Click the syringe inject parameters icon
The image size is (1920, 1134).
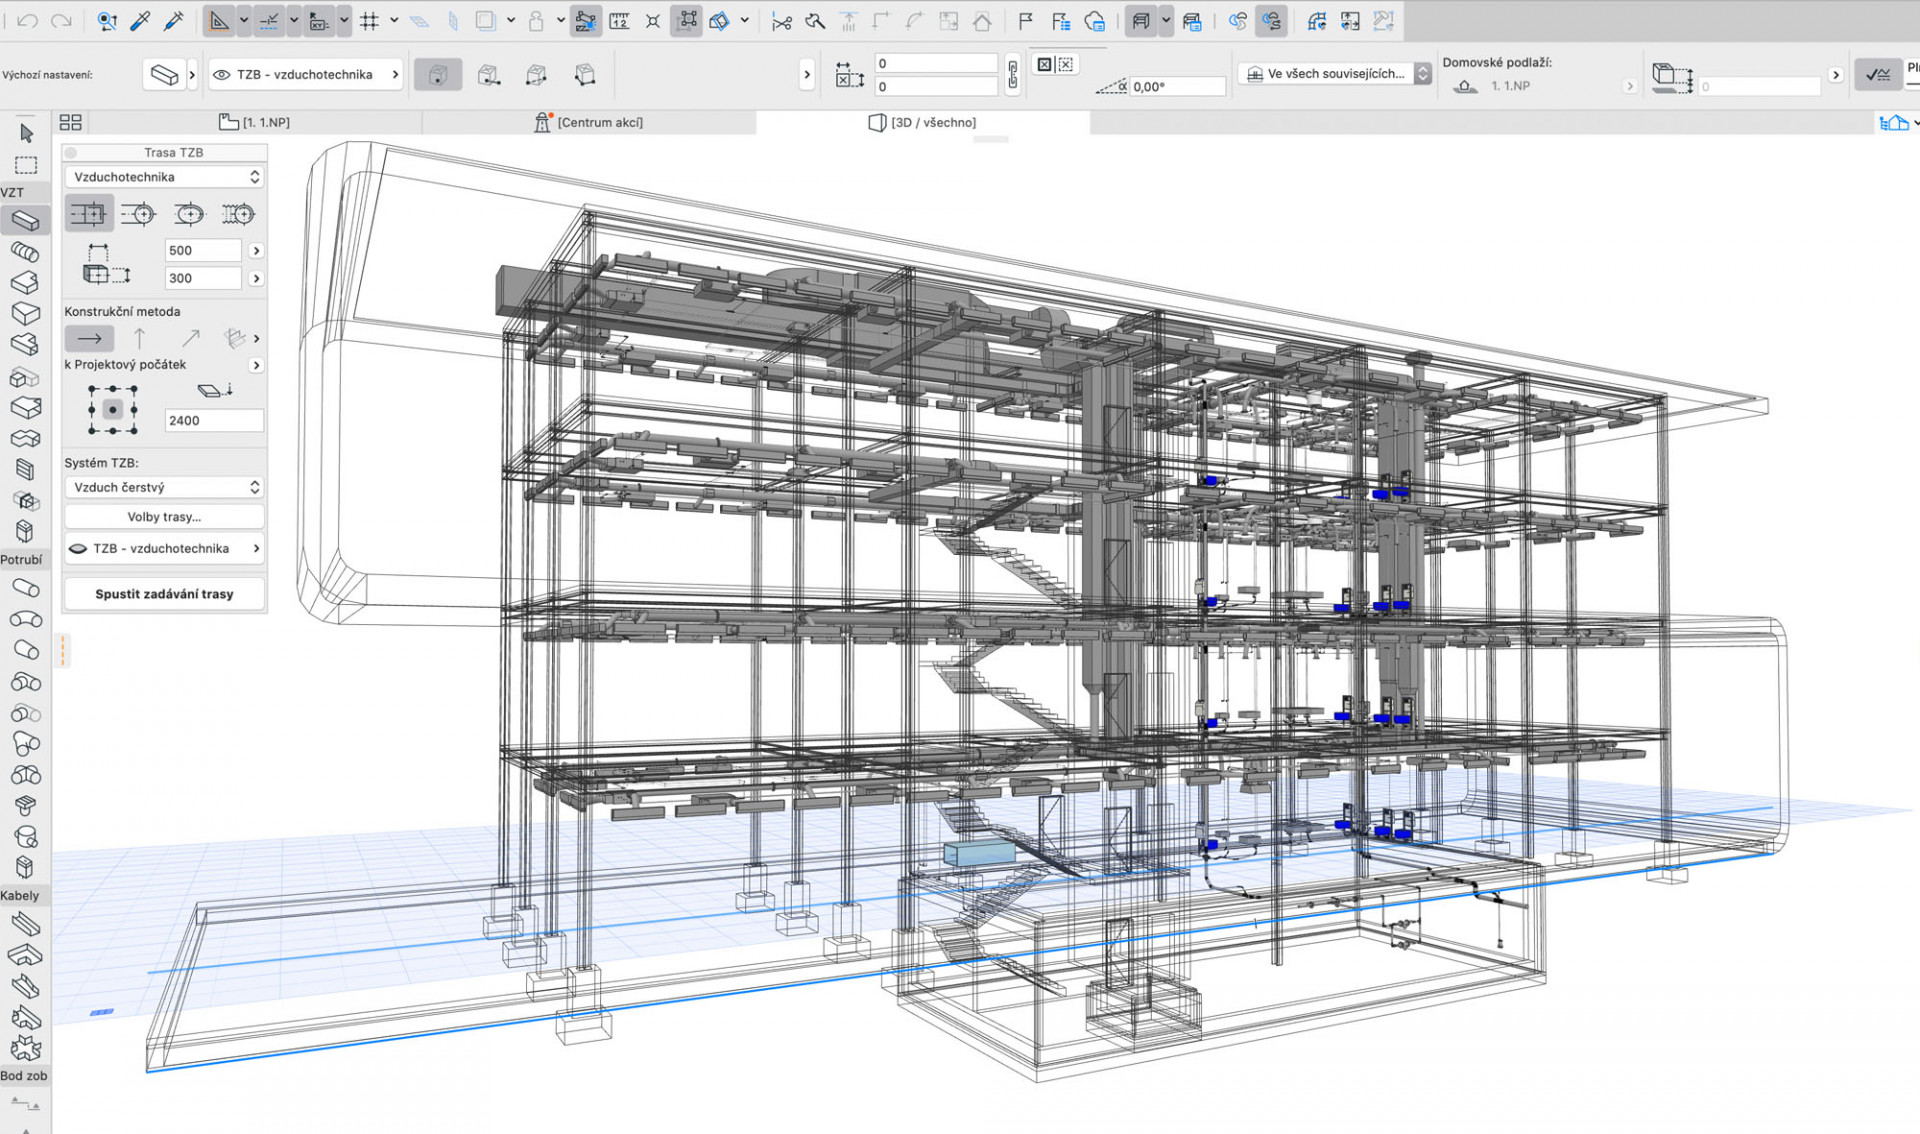[x=173, y=21]
